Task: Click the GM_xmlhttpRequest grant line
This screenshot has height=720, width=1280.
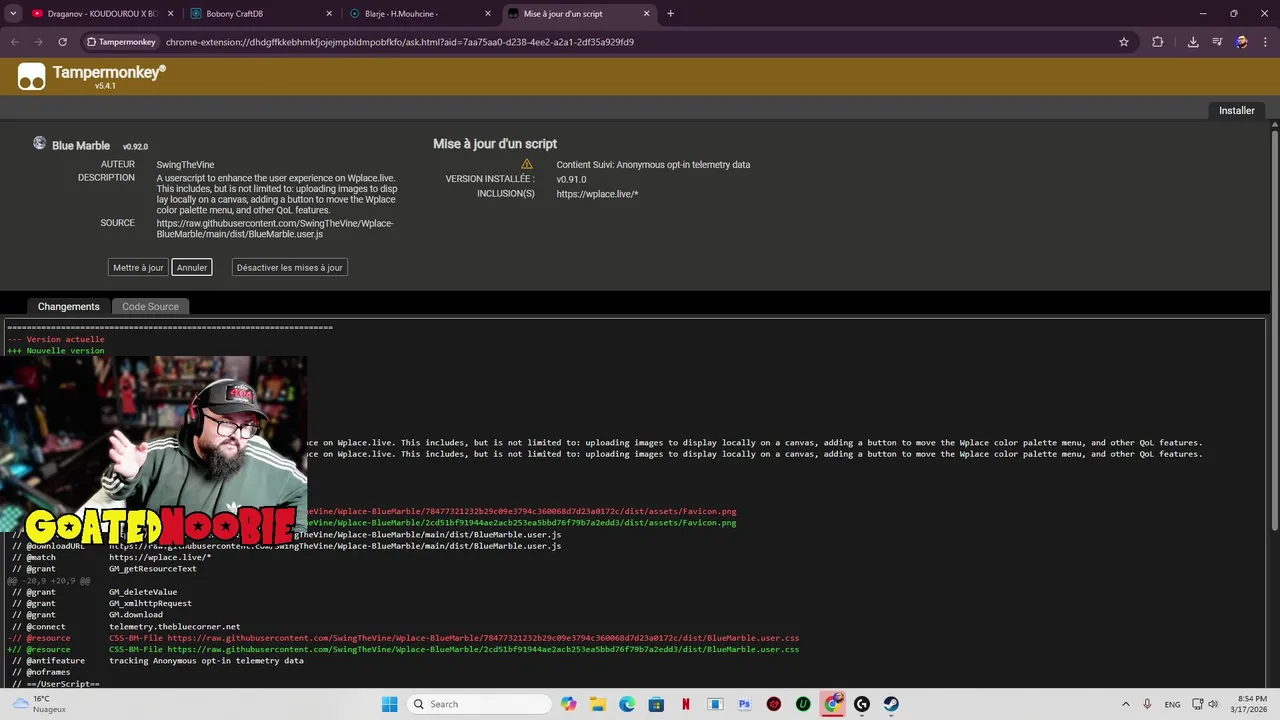Action: (x=150, y=604)
